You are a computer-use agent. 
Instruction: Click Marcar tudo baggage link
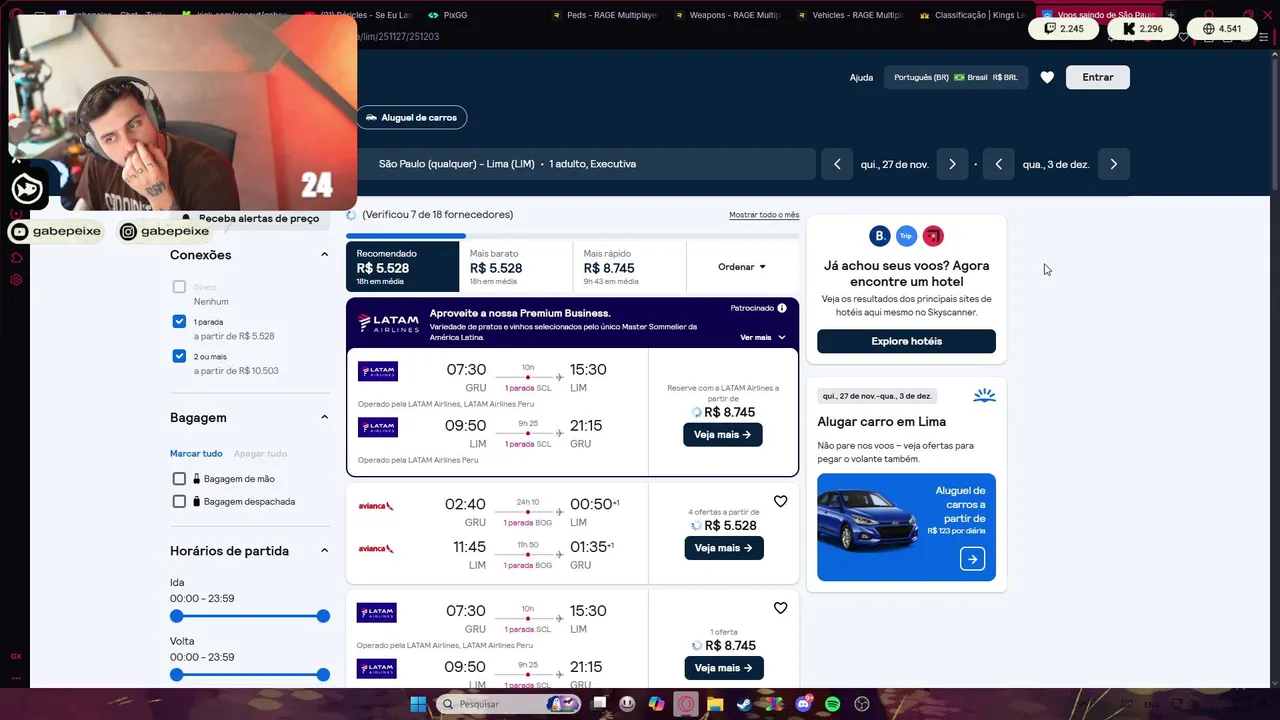(196, 453)
